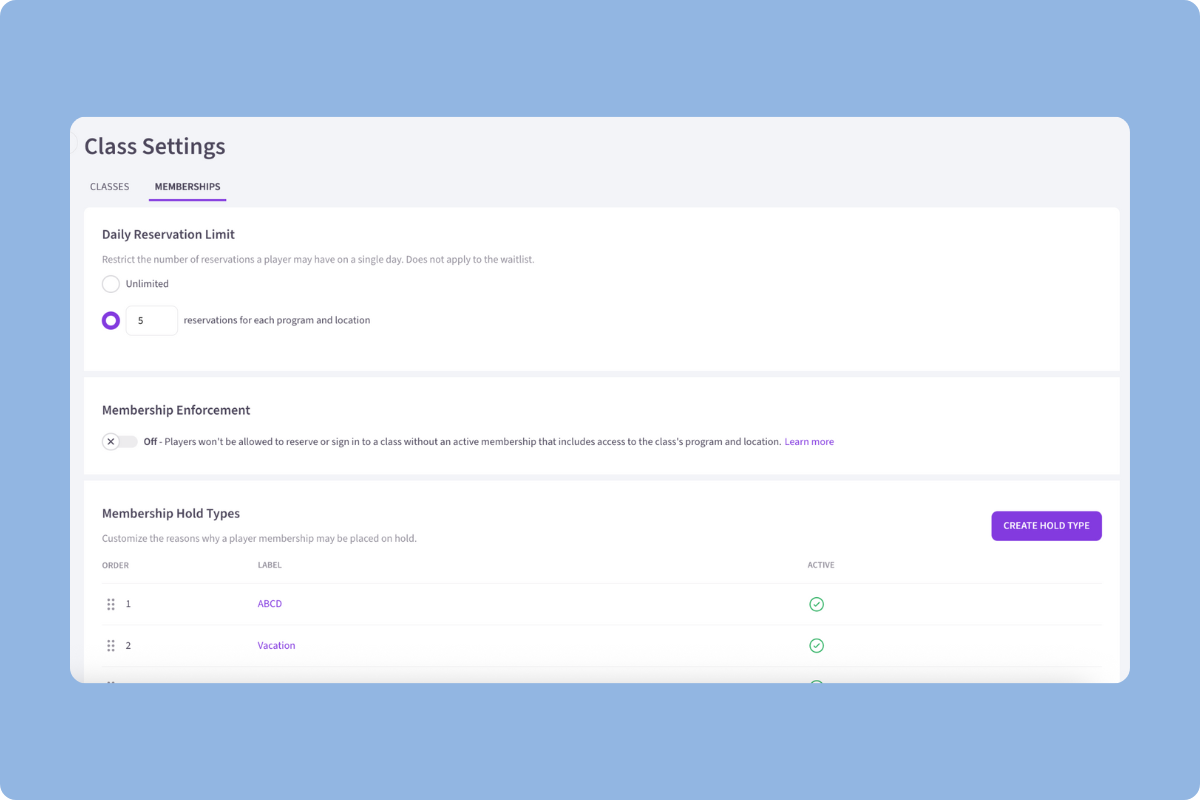1200x800 pixels.
Task: Click the green active checkmark for ABCD
Action: tap(817, 603)
